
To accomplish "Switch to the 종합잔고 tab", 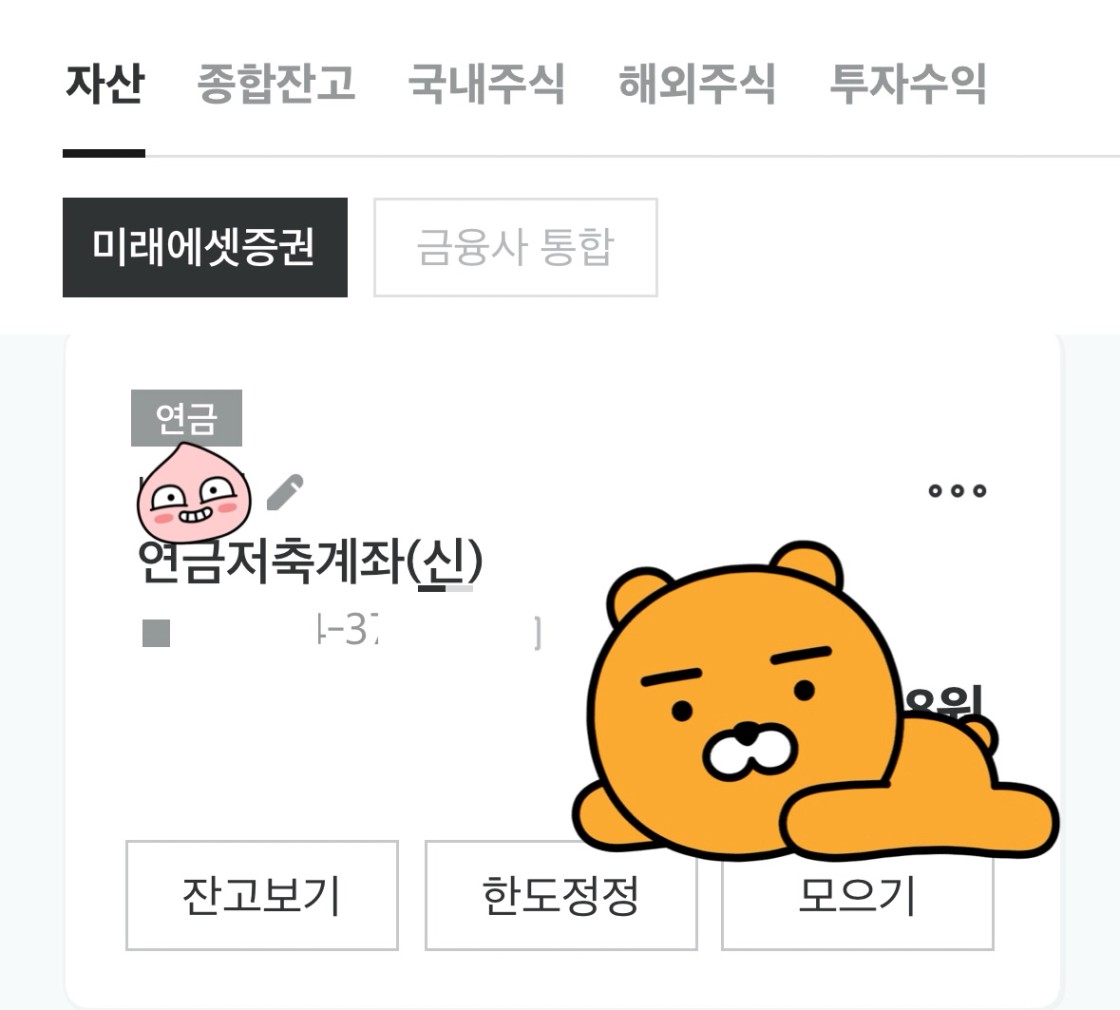I will coord(276,84).
